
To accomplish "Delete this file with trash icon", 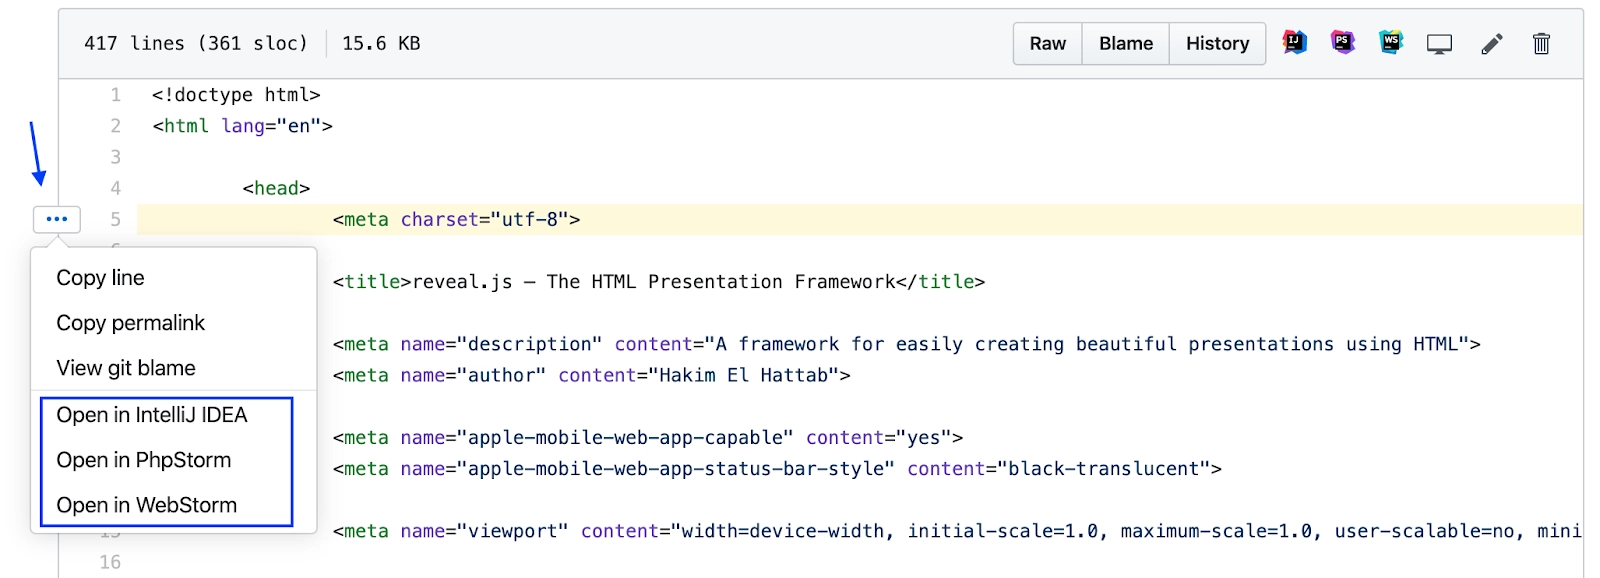I will 1541,44.
